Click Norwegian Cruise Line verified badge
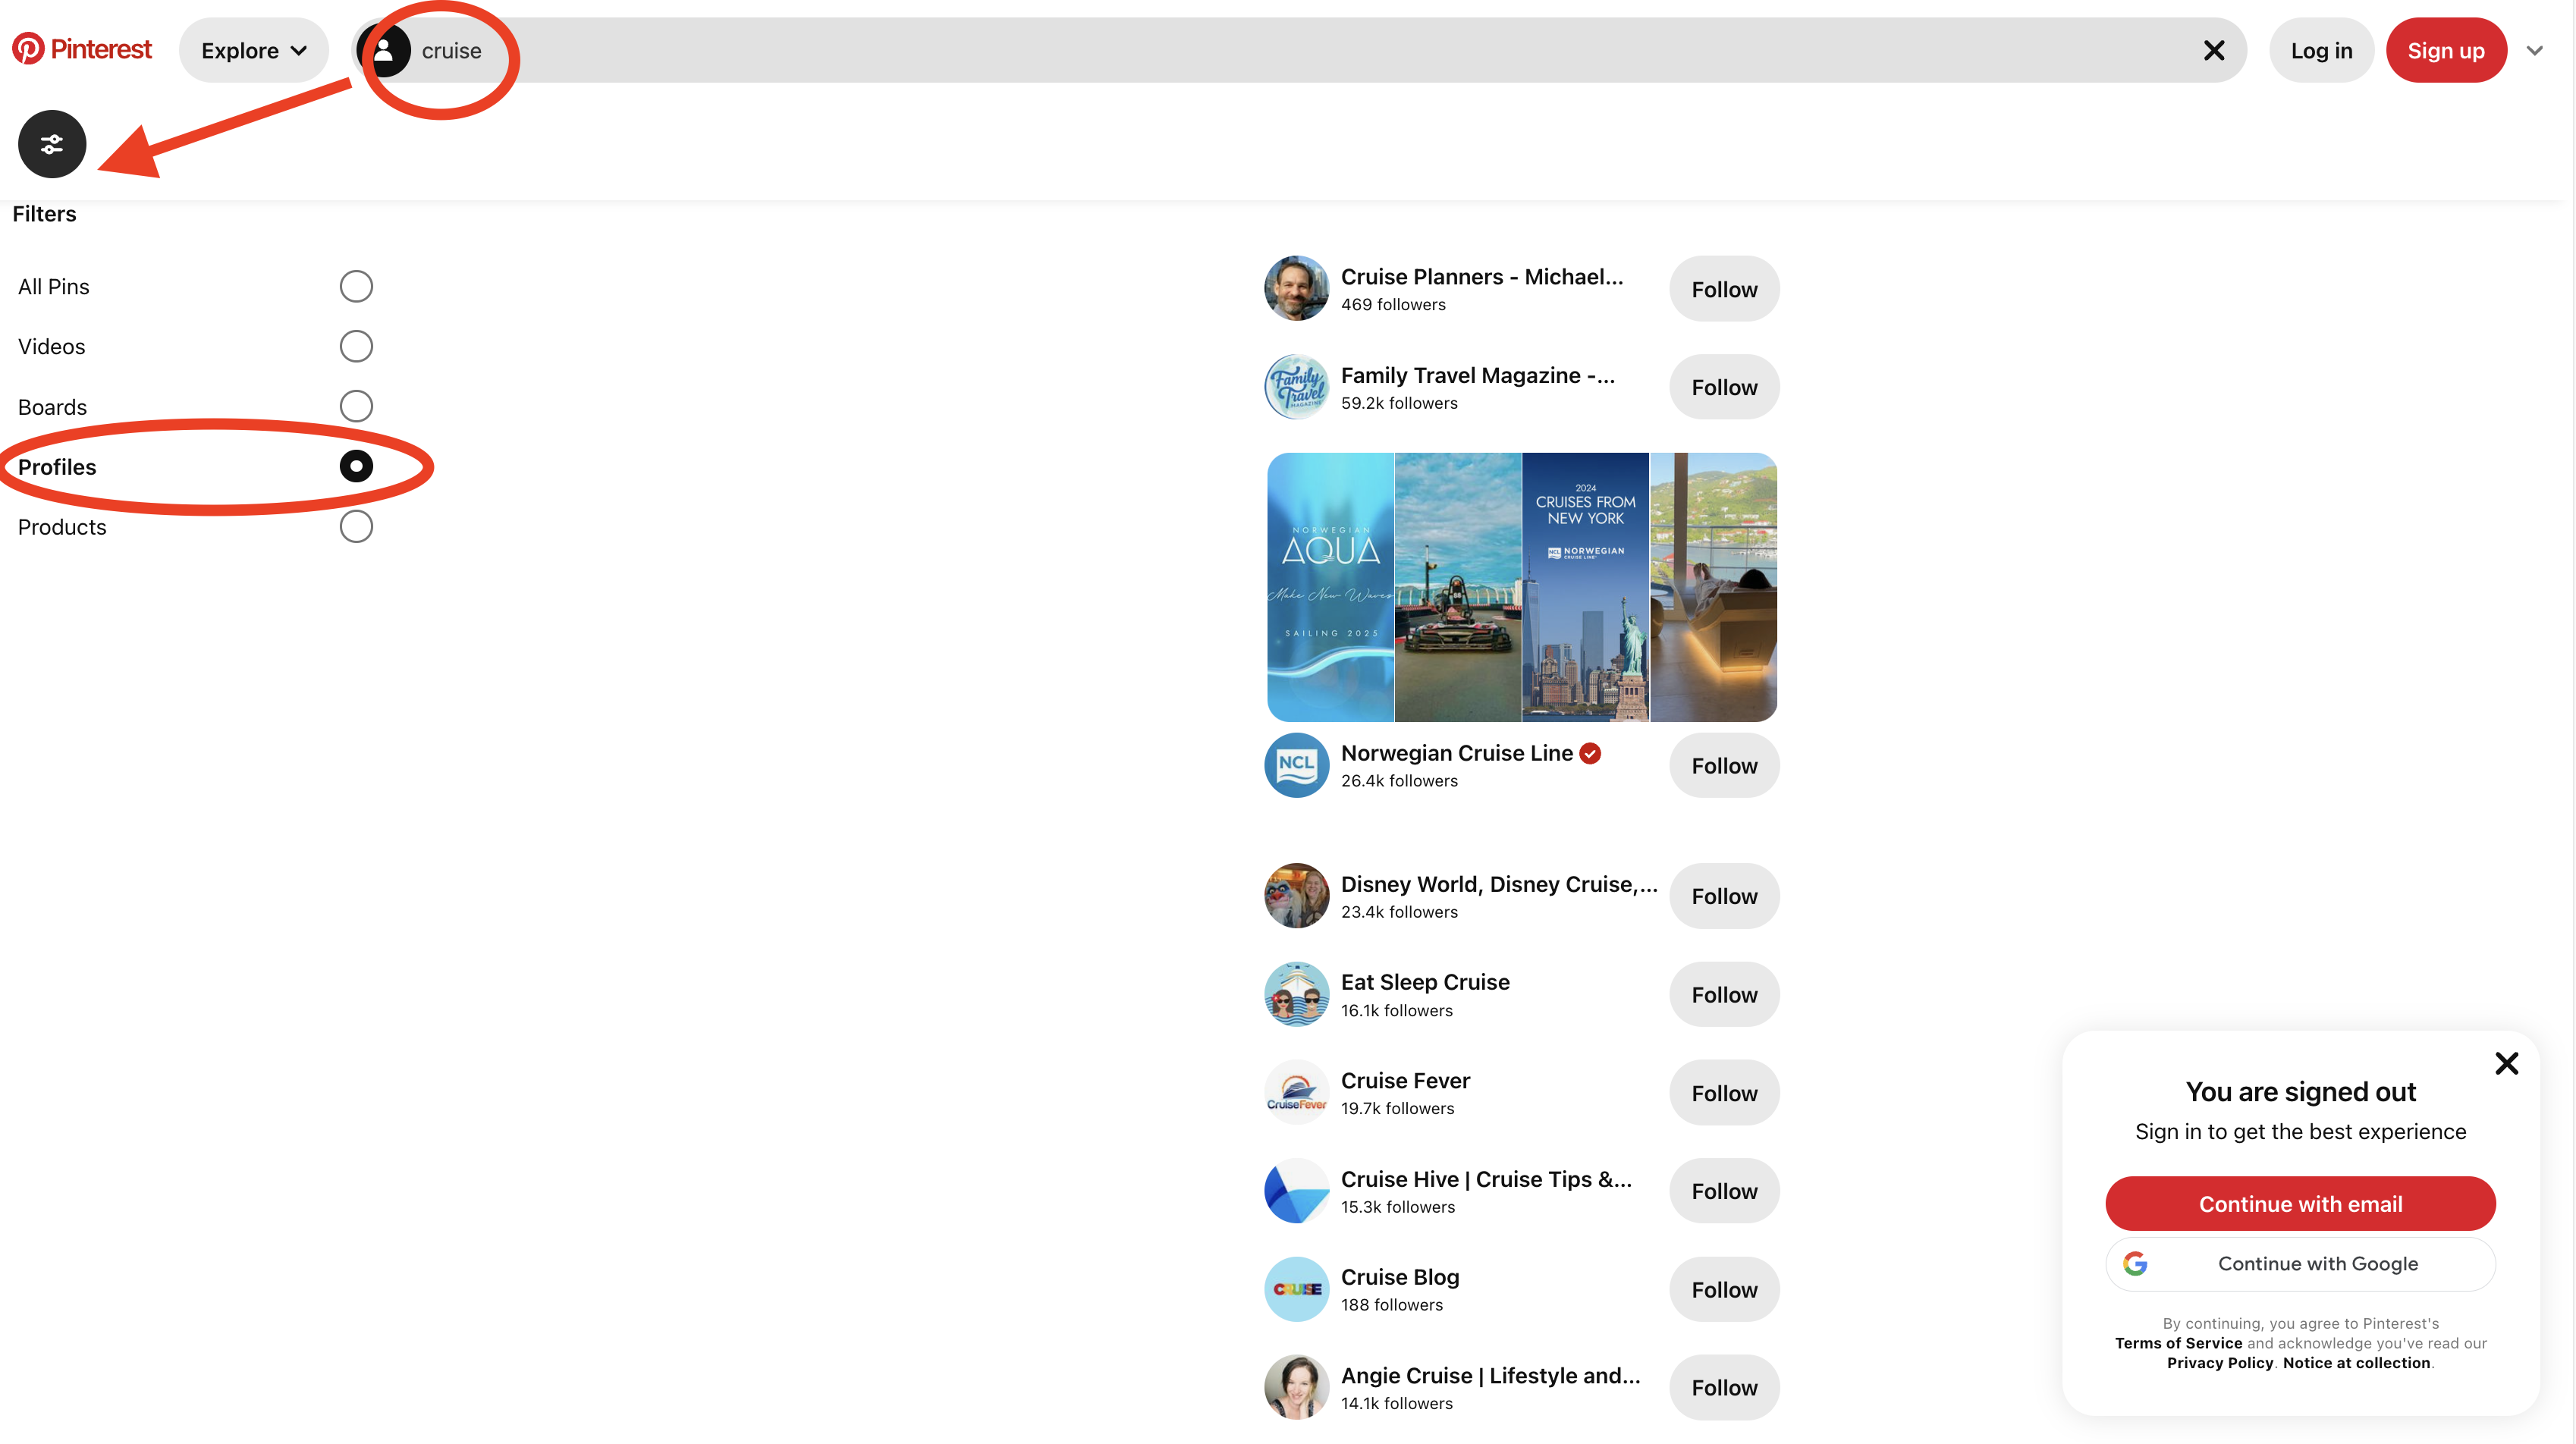The height and width of the screenshot is (1444, 2576). point(1590,753)
